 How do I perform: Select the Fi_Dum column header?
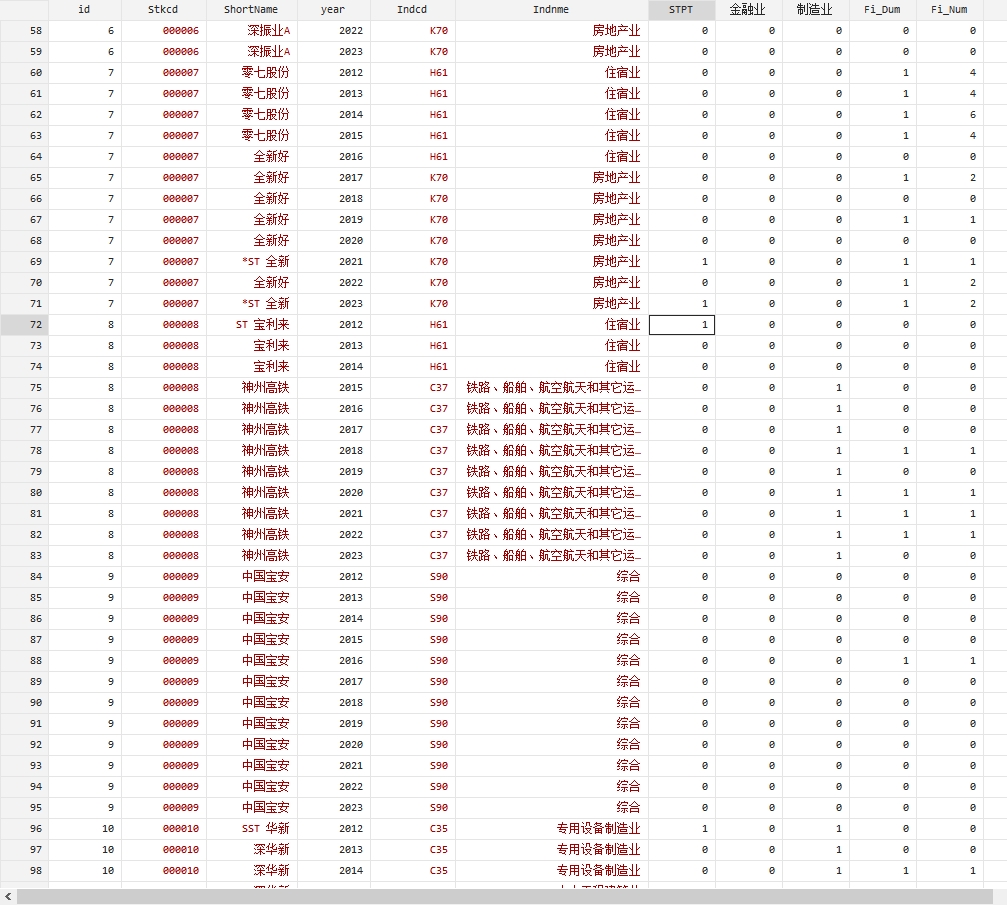tap(882, 10)
